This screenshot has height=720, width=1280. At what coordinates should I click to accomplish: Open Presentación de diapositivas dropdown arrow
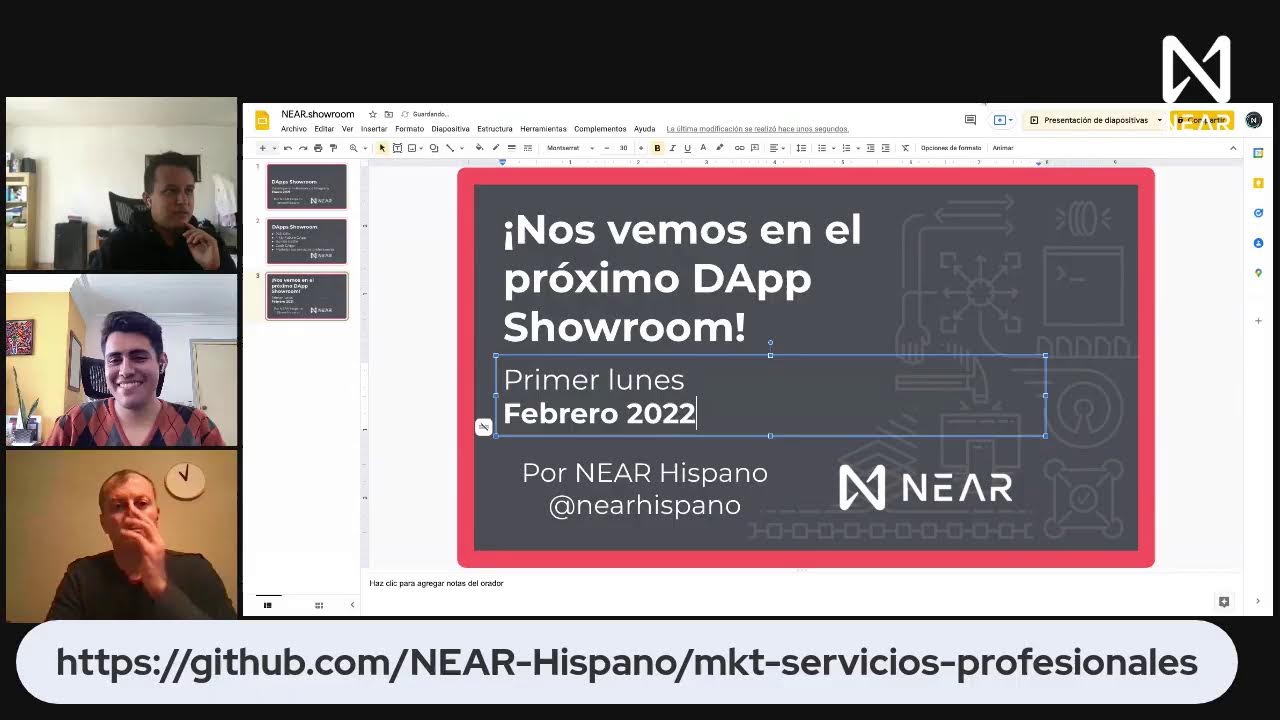tap(1159, 120)
